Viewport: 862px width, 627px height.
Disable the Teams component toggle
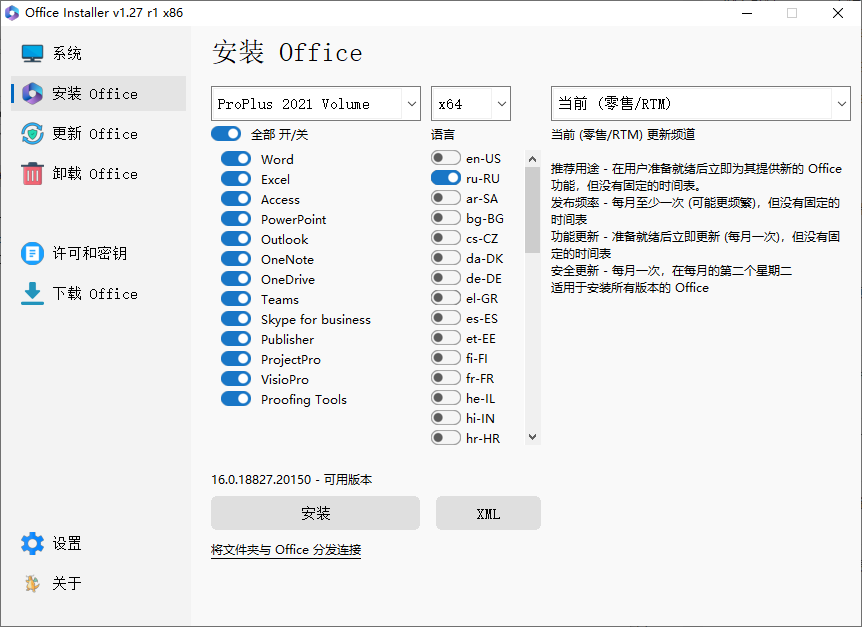(x=236, y=298)
